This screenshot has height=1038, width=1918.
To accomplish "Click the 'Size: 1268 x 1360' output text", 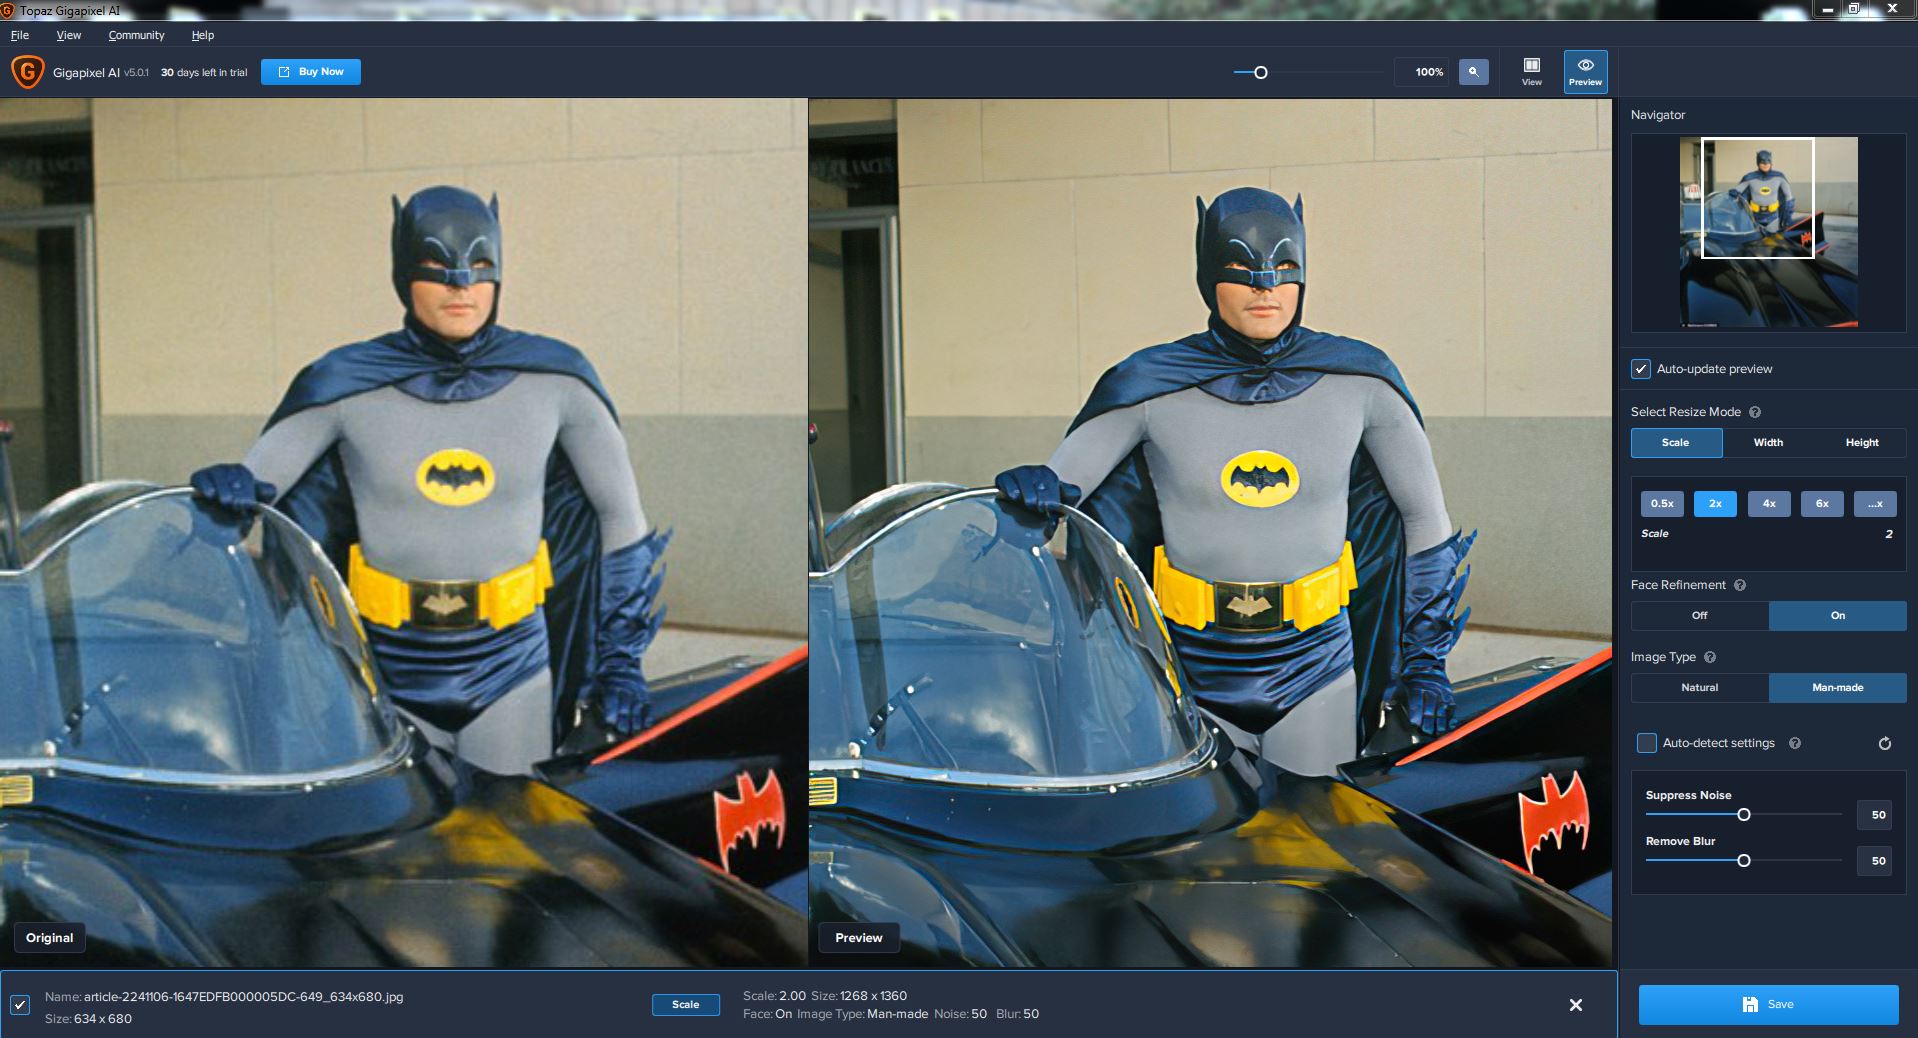I will (859, 996).
